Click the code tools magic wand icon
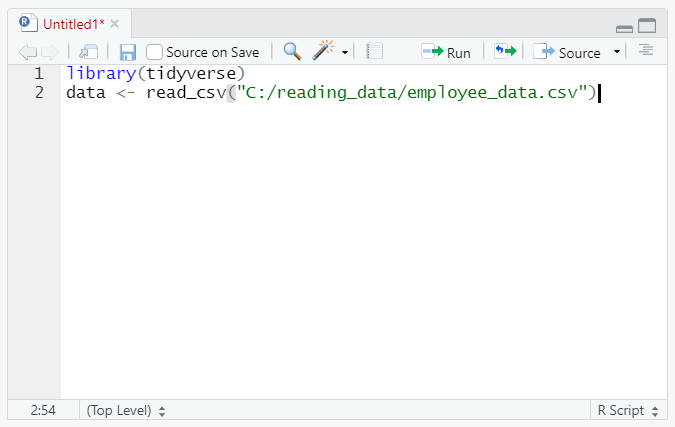Viewport: 675px width, 427px height. tap(324, 52)
